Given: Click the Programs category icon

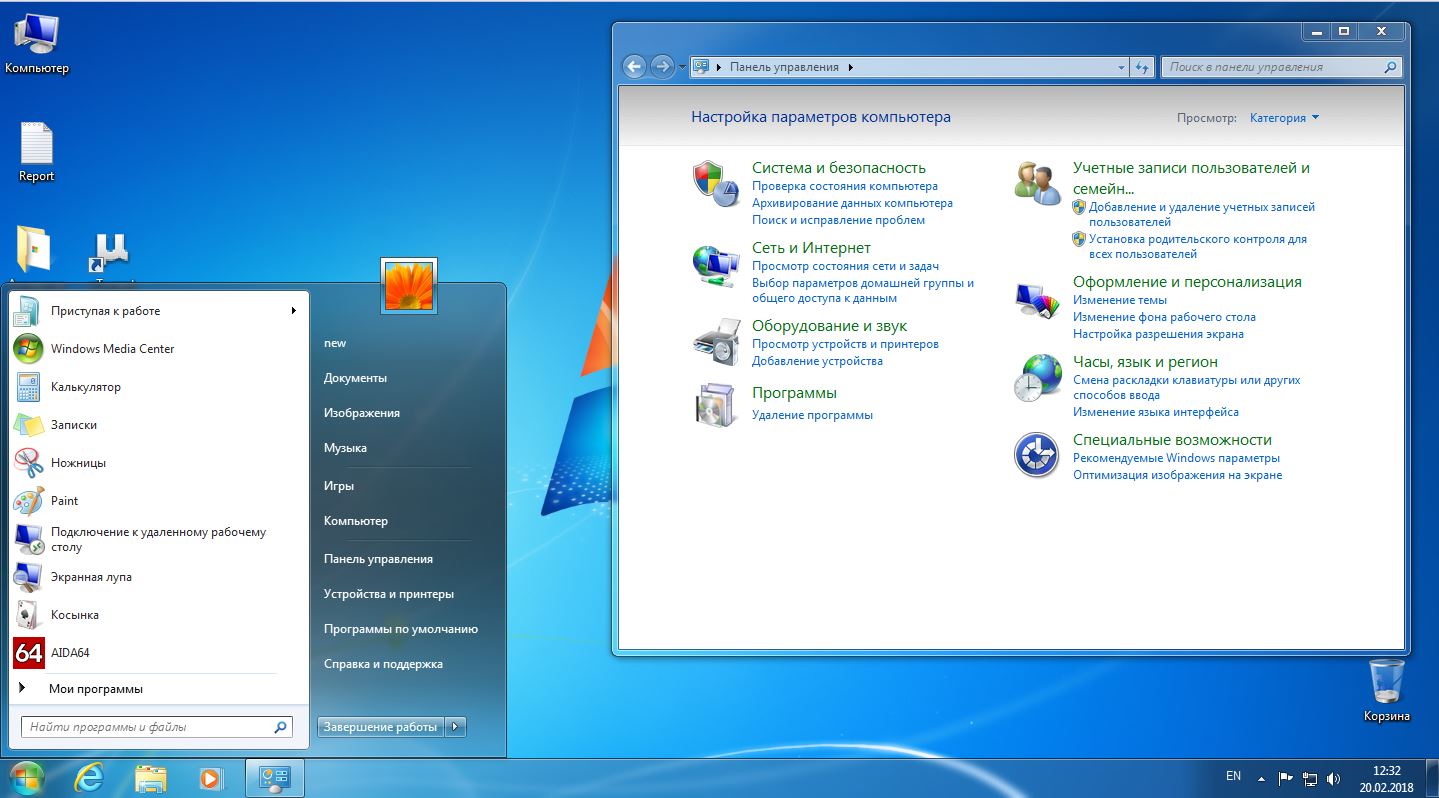Looking at the screenshot, I should tap(715, 404).
